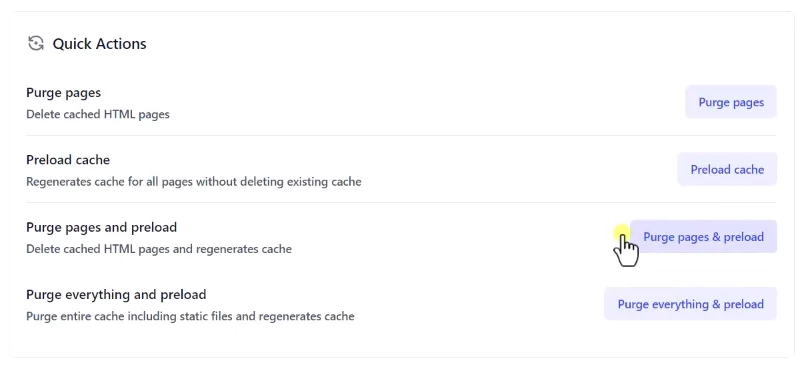The width and height of the screenshot is (805, 367).
Task: Click the bold Purge pages row title
Action: tap(64, 93)
